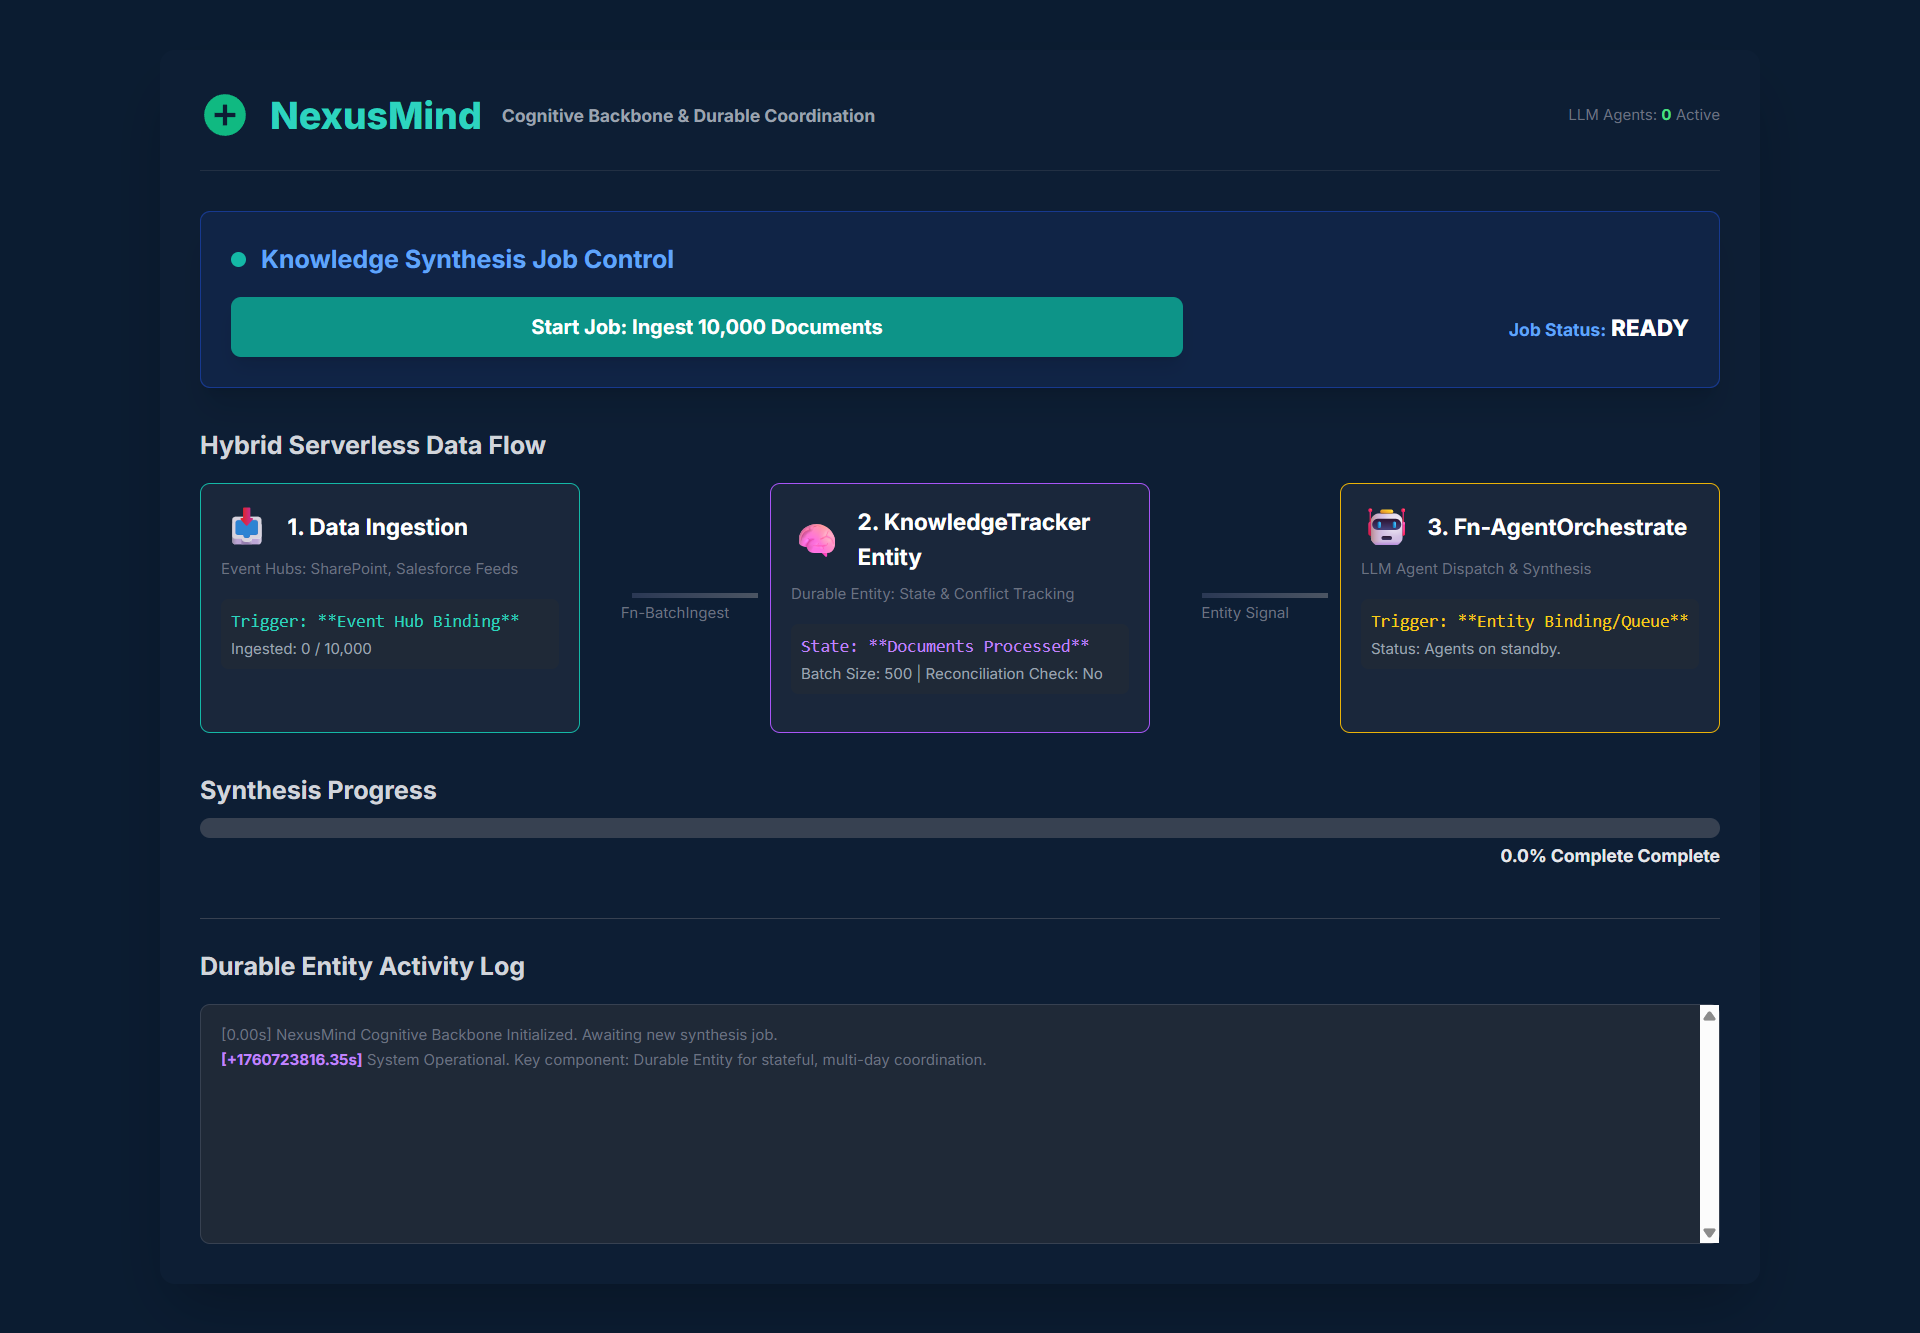Click the Fn-BatchIngest connector line
The width and height of the screenshot is (1920, 1333).
pyautogui.click(x=694, y=595)
